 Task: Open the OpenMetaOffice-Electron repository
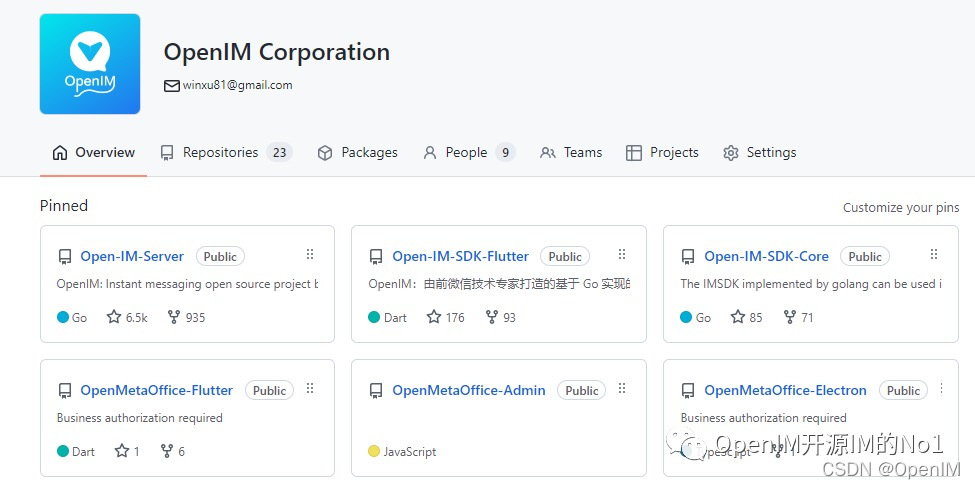[x=785, y=390]
